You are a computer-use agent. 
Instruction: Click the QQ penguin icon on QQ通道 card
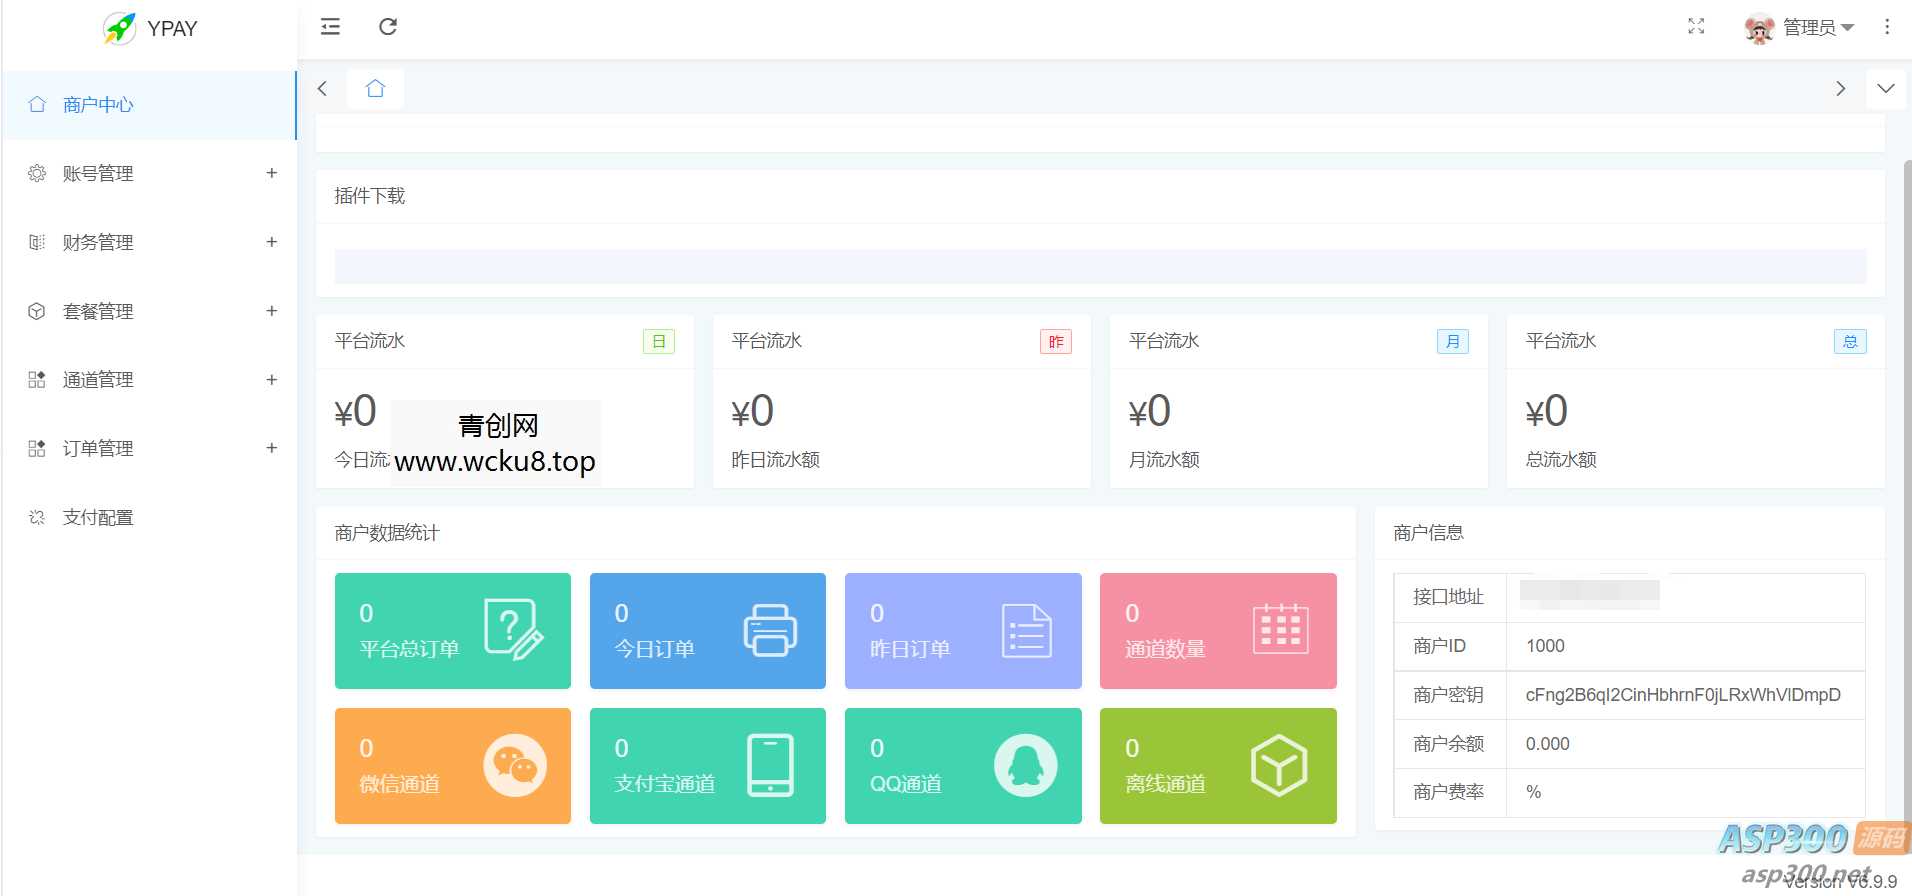tap(1025, 766)
